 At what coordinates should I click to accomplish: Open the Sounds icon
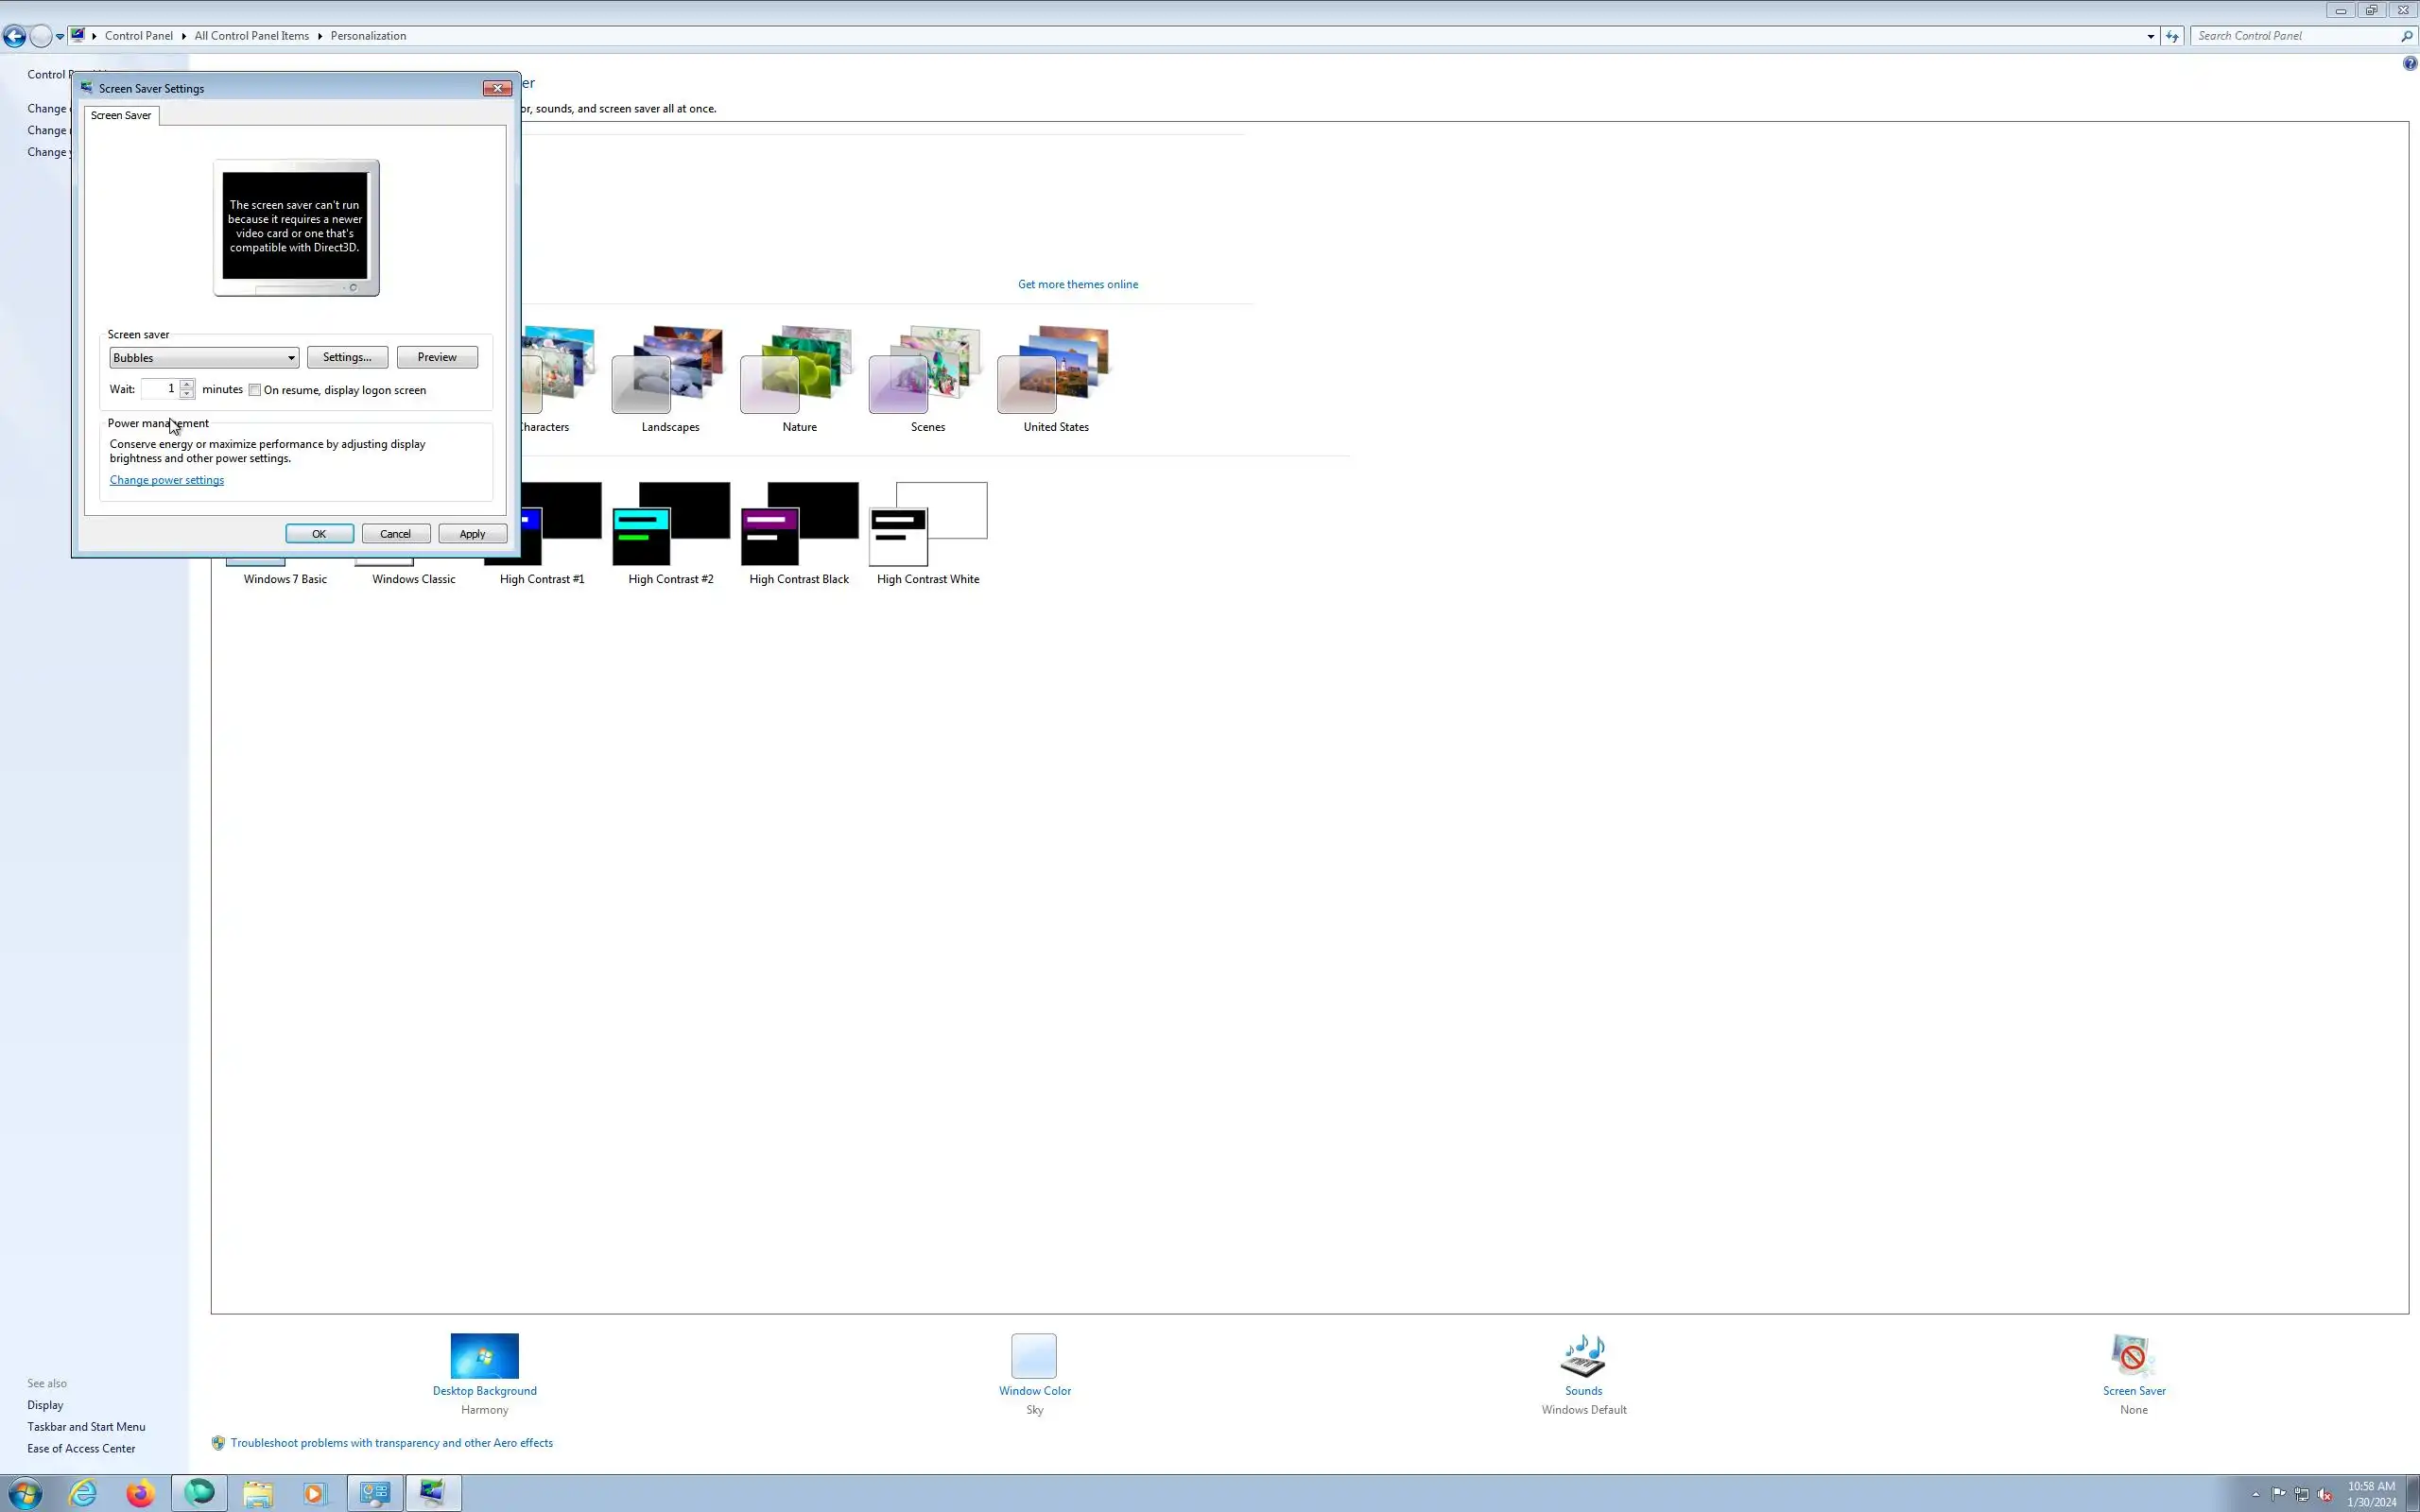(1583, 1356)
